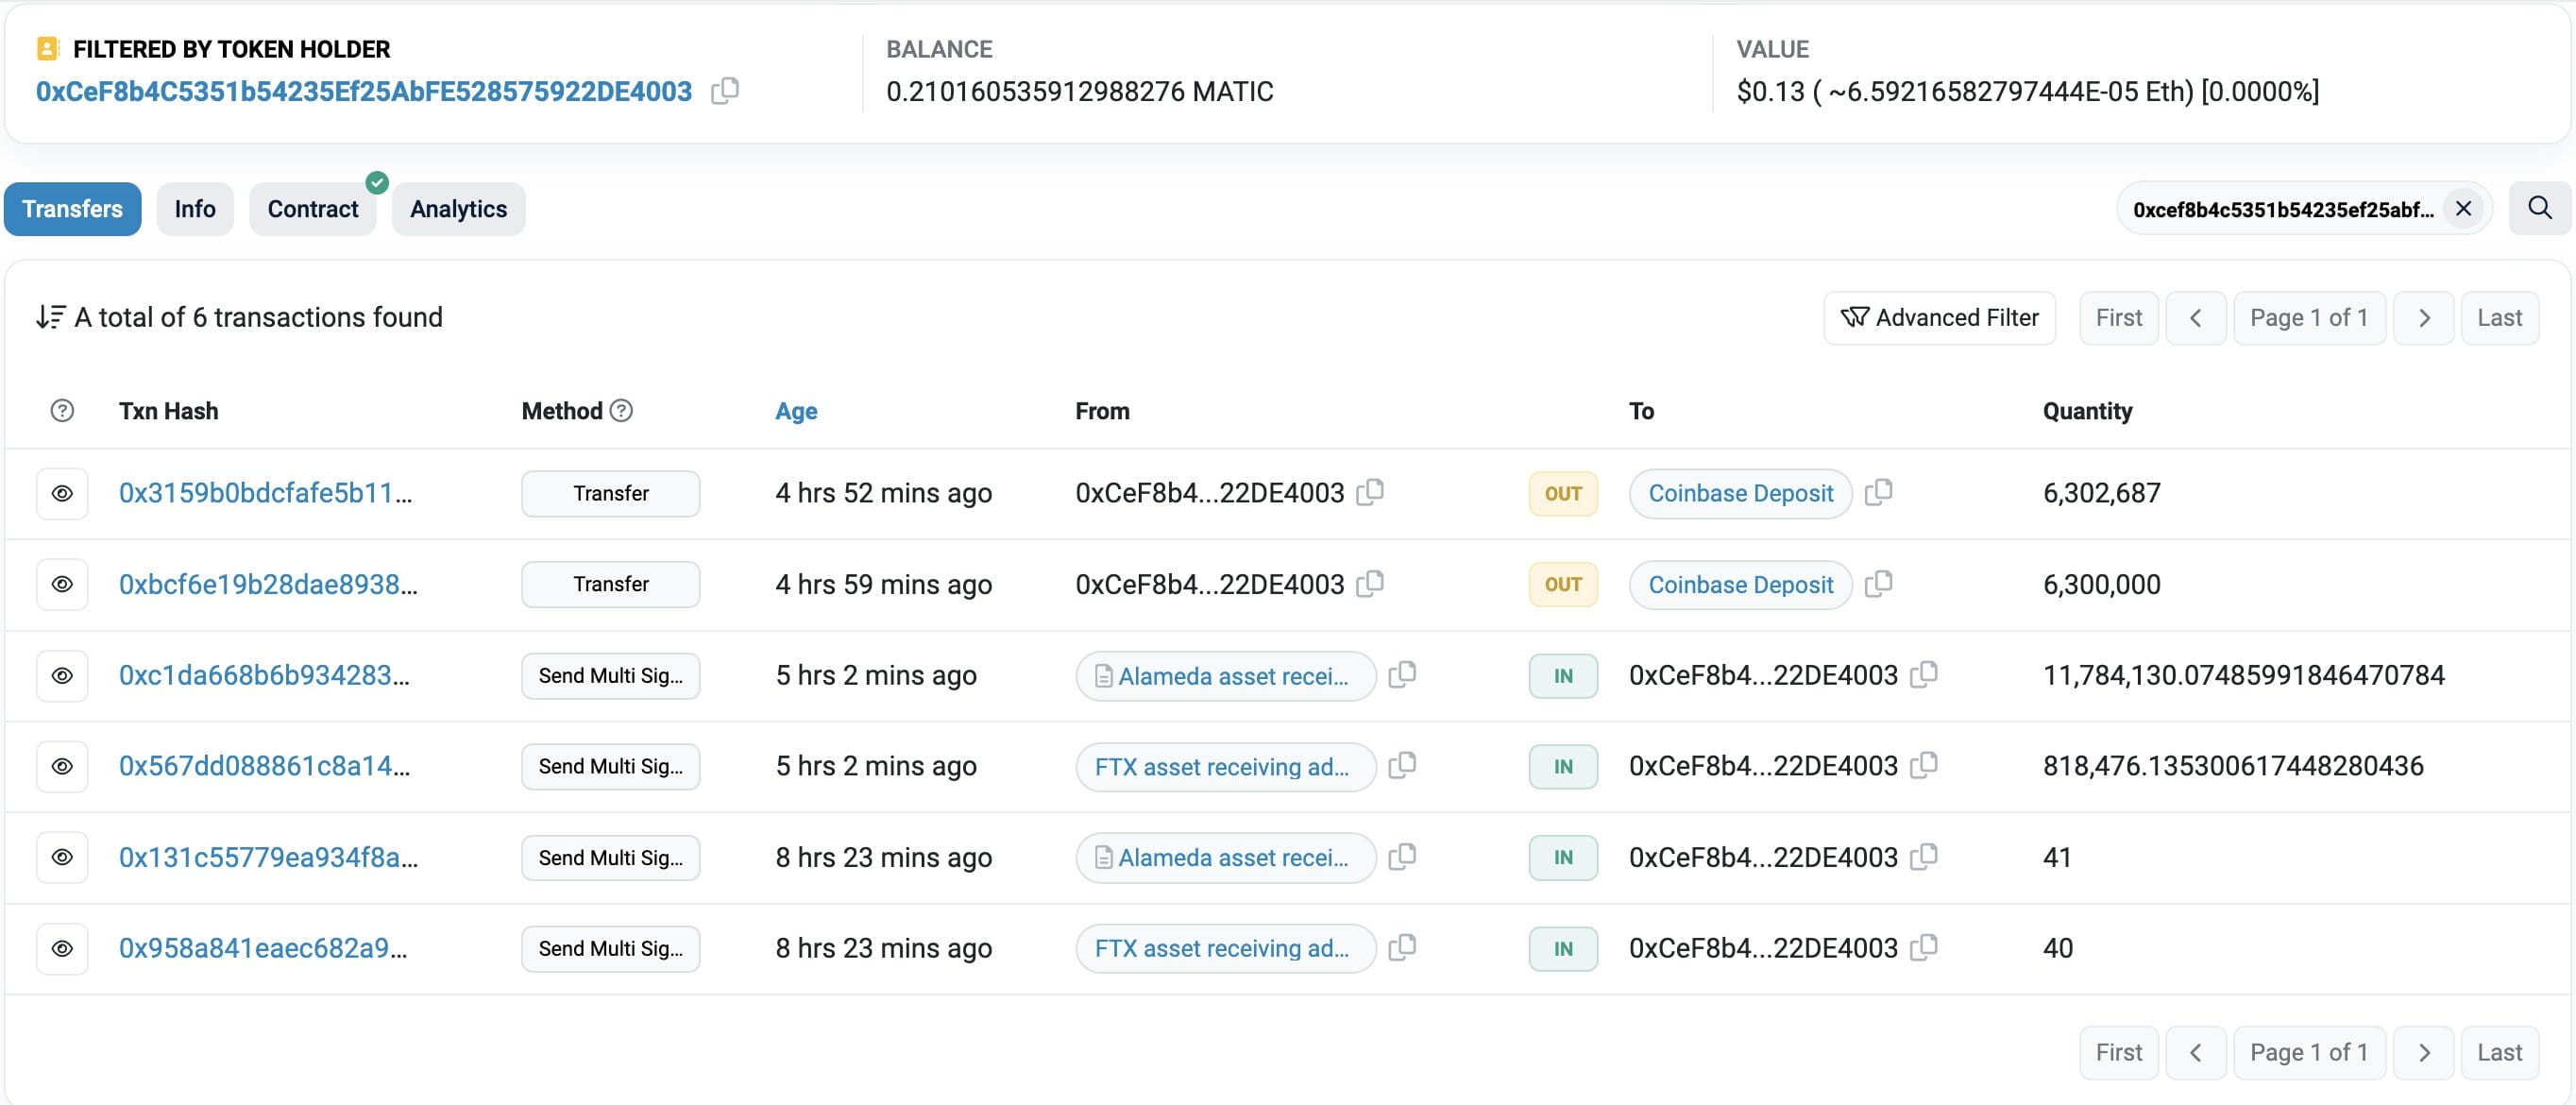Click the FTX asset receiving address in 818,476 row

(x=1221, y=767)
